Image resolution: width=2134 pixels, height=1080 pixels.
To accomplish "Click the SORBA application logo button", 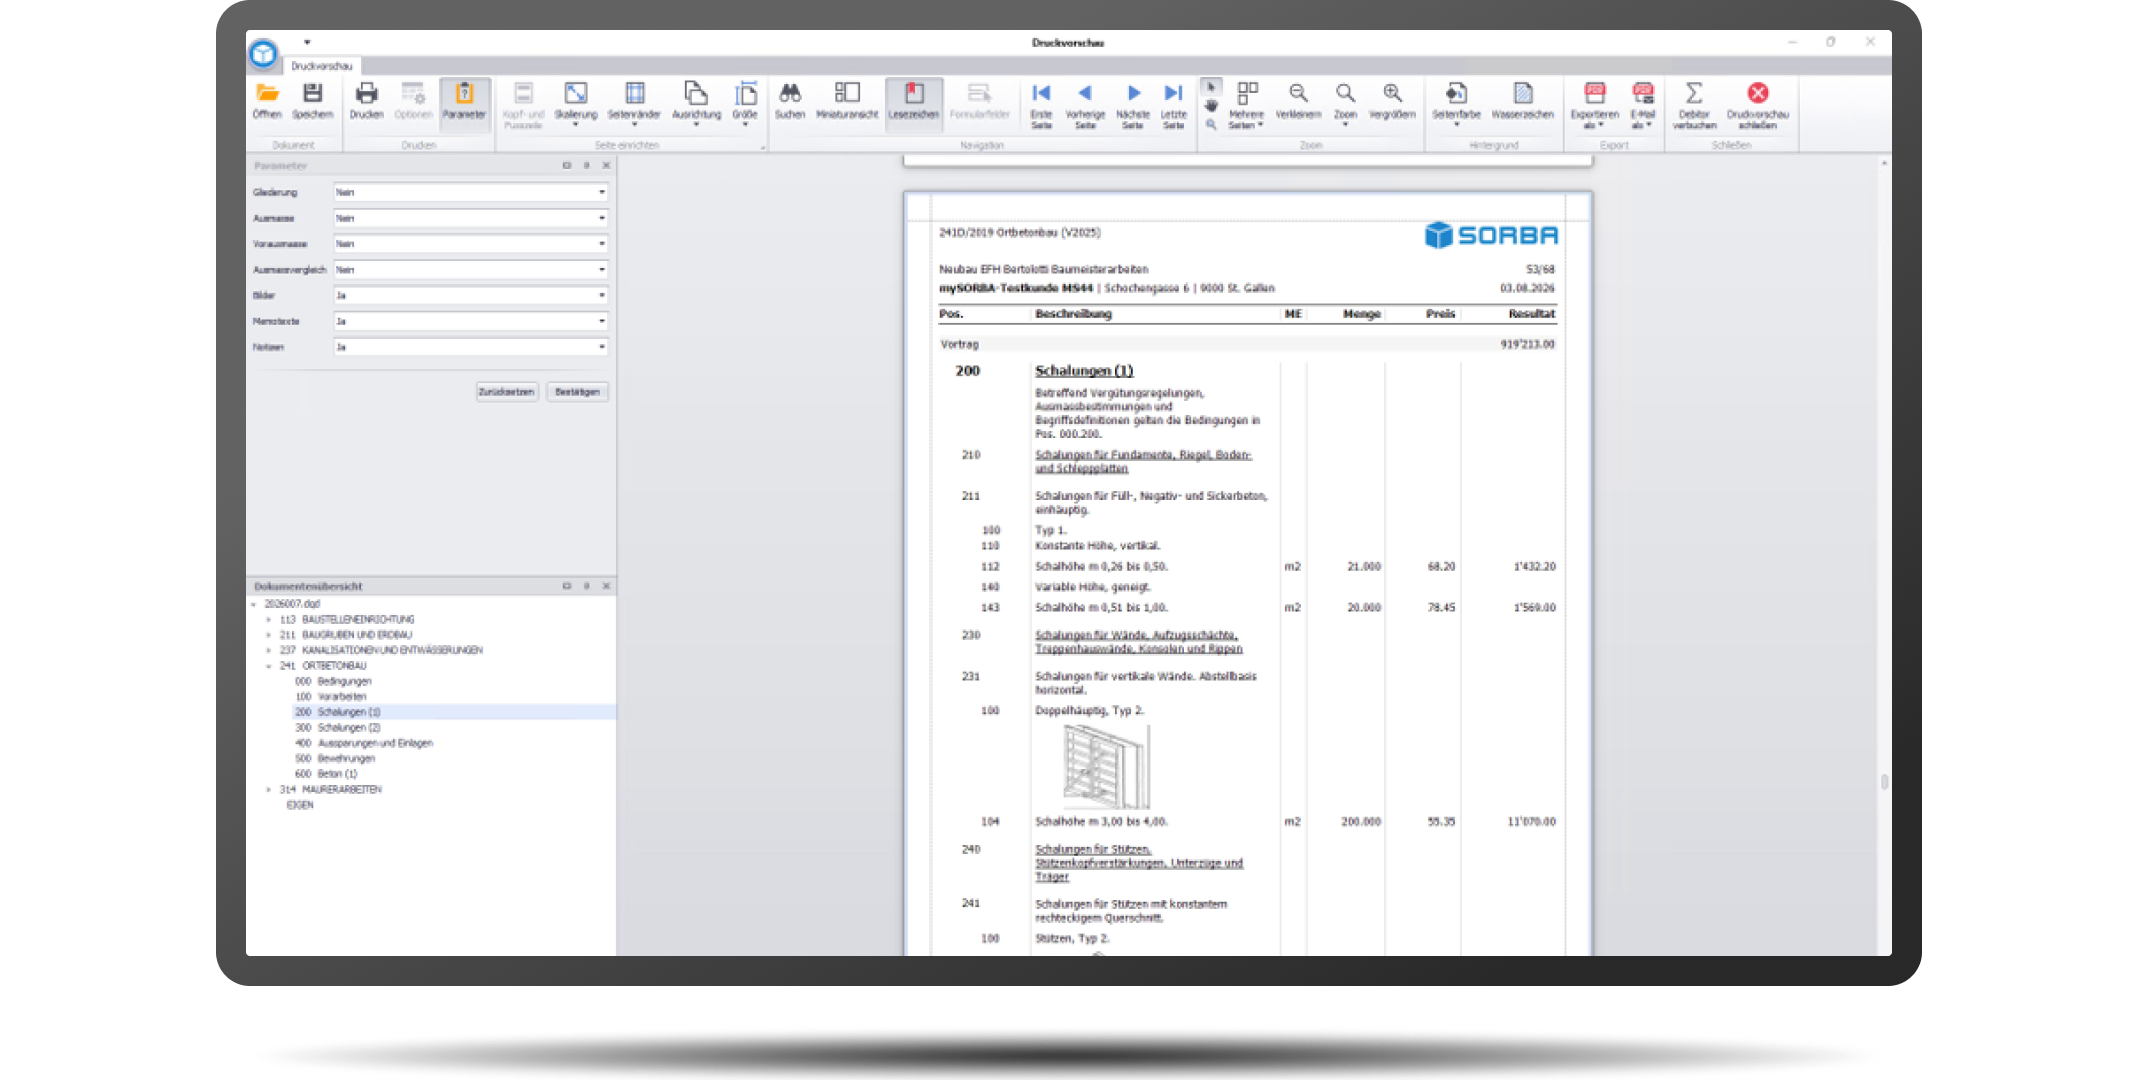I will 263,53.
